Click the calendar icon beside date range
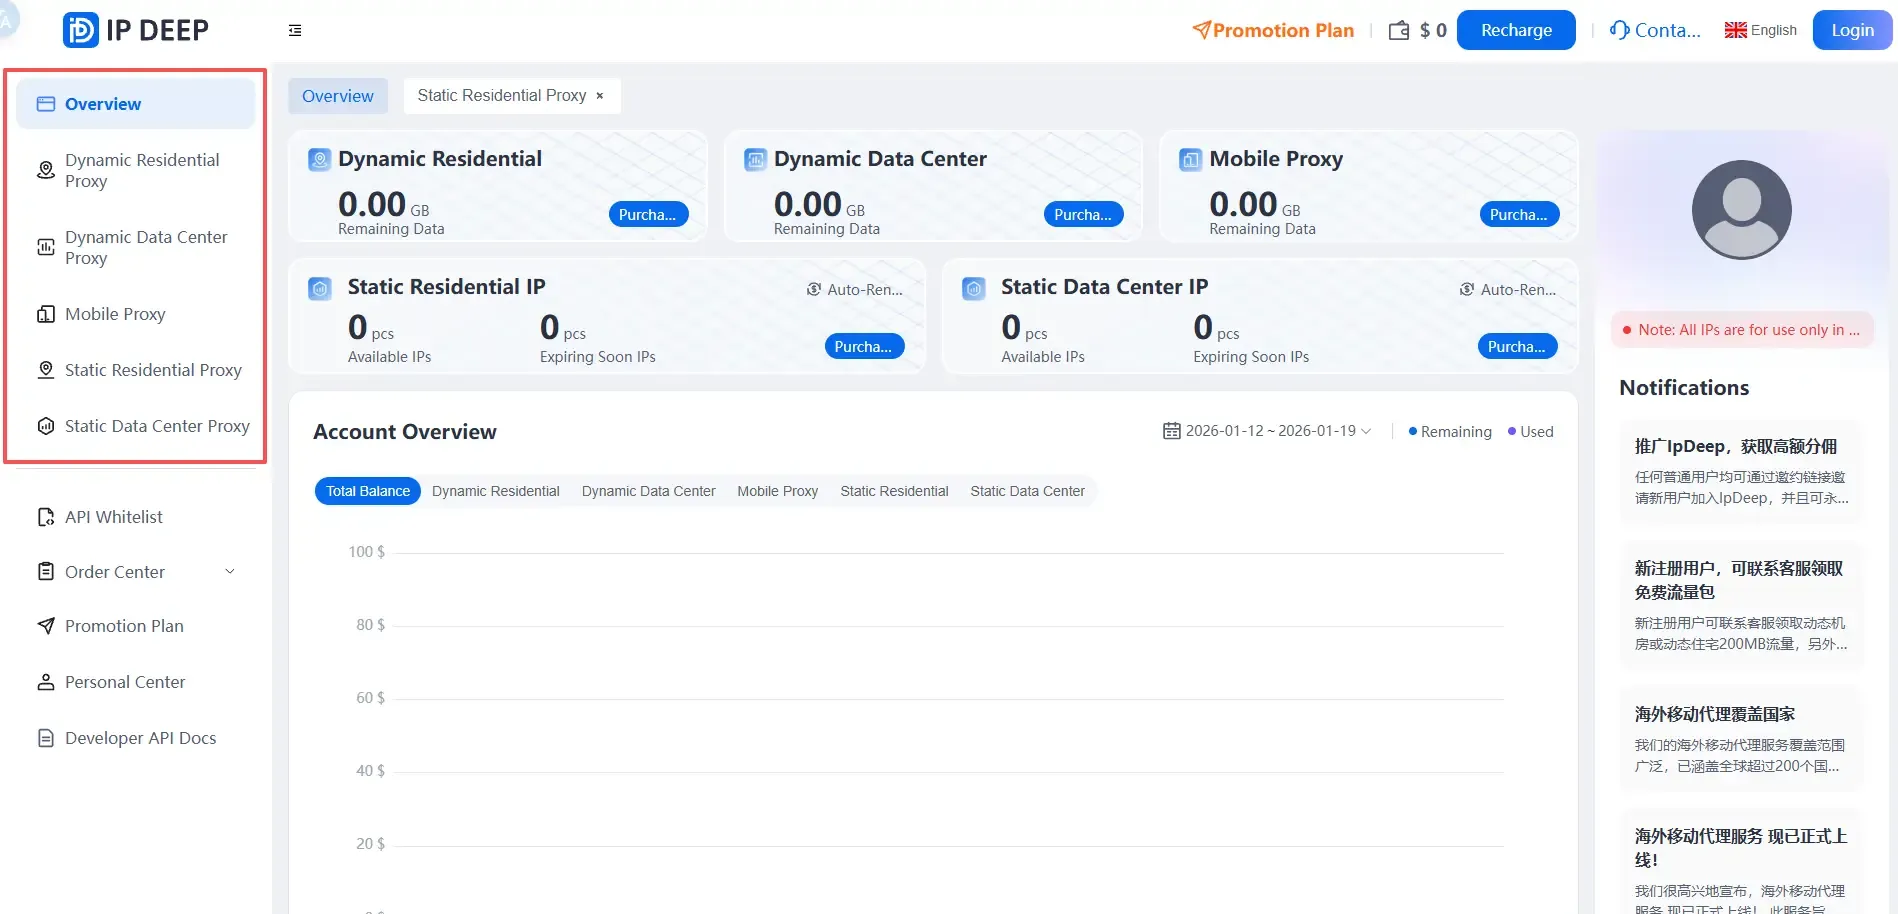 tap(1171, 431)
